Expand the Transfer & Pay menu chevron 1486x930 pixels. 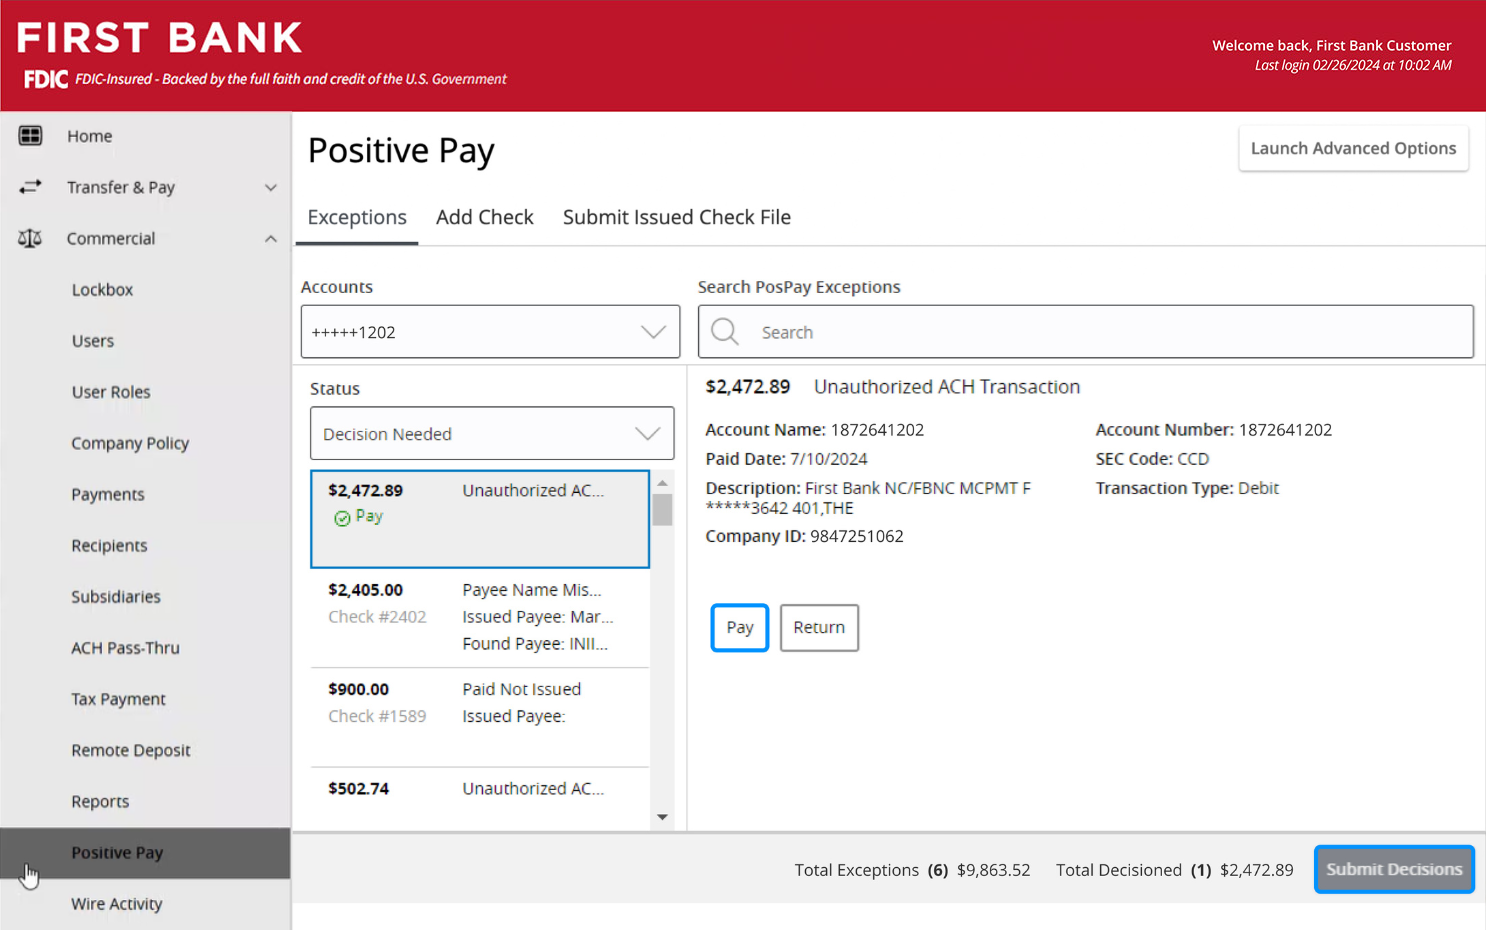tap(270, 187)
